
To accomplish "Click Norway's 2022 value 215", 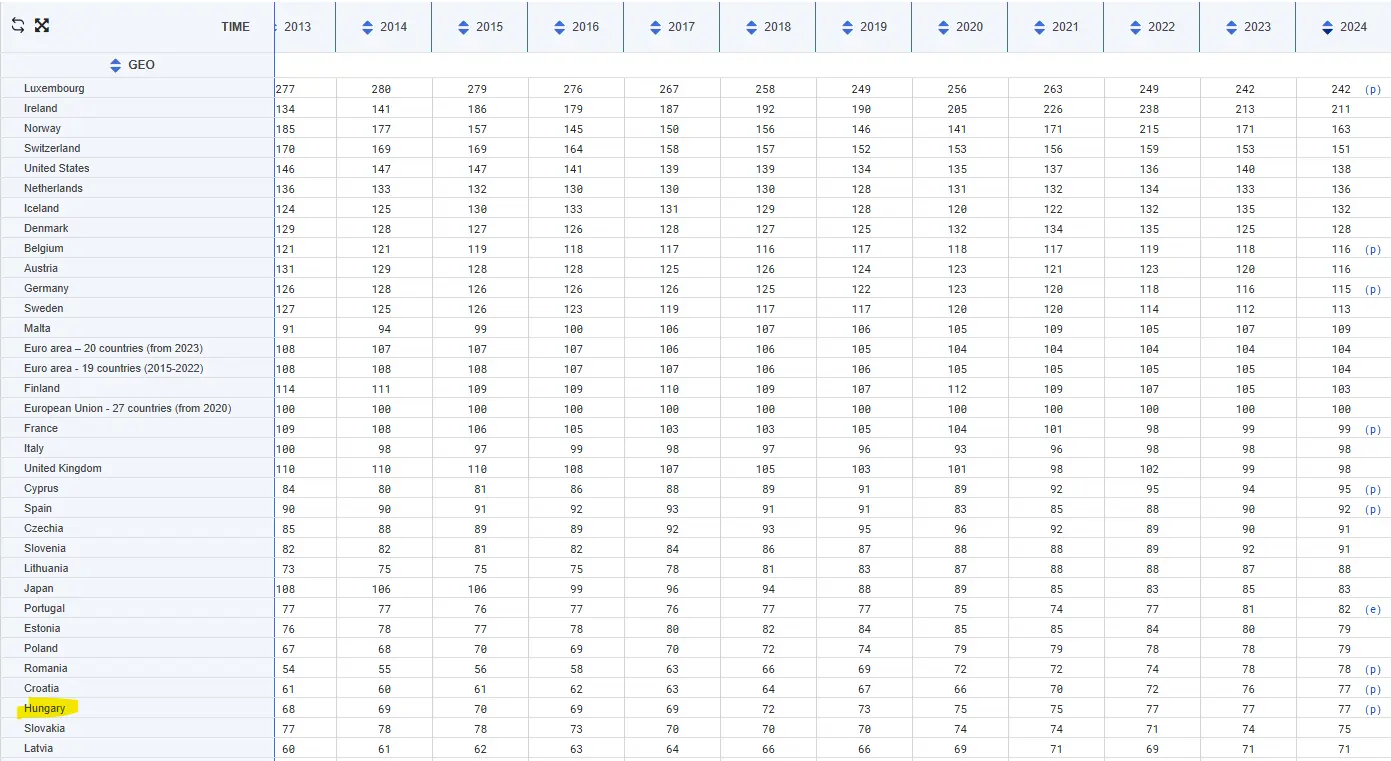I will tap(1149, 129).
